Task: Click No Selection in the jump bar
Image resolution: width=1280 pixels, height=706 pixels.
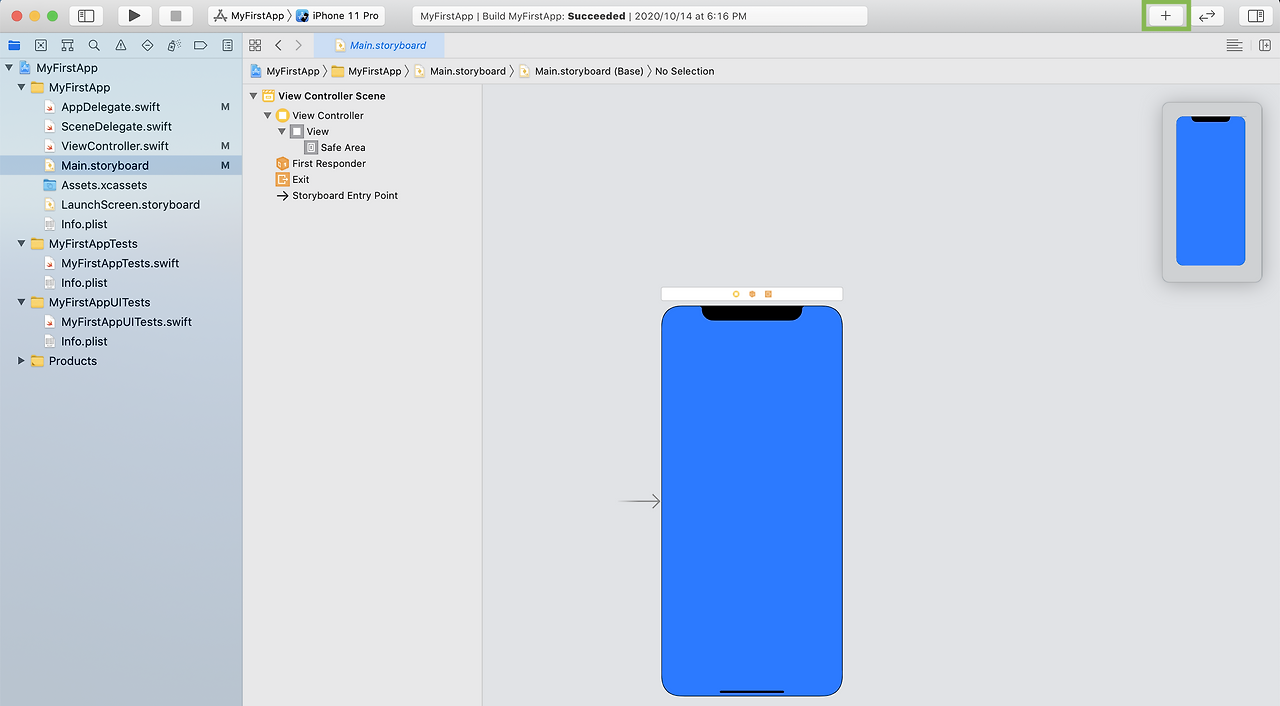Action: pos(685,71)
